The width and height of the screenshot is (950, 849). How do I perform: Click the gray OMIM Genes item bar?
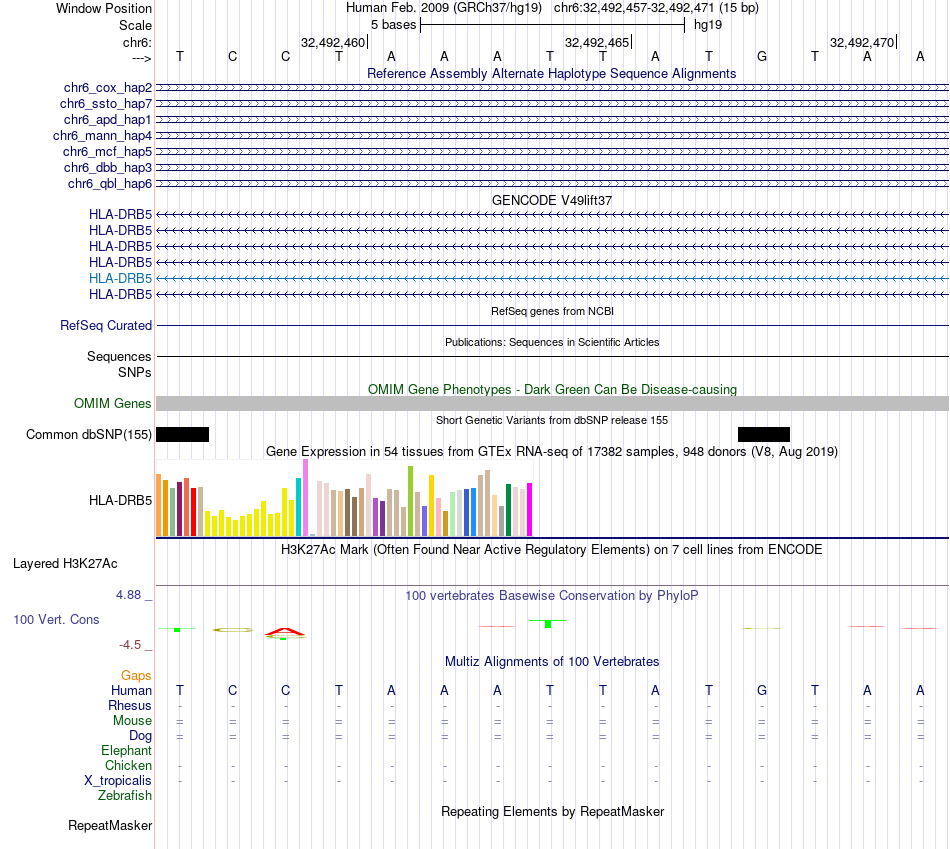(x=552, y=404)
